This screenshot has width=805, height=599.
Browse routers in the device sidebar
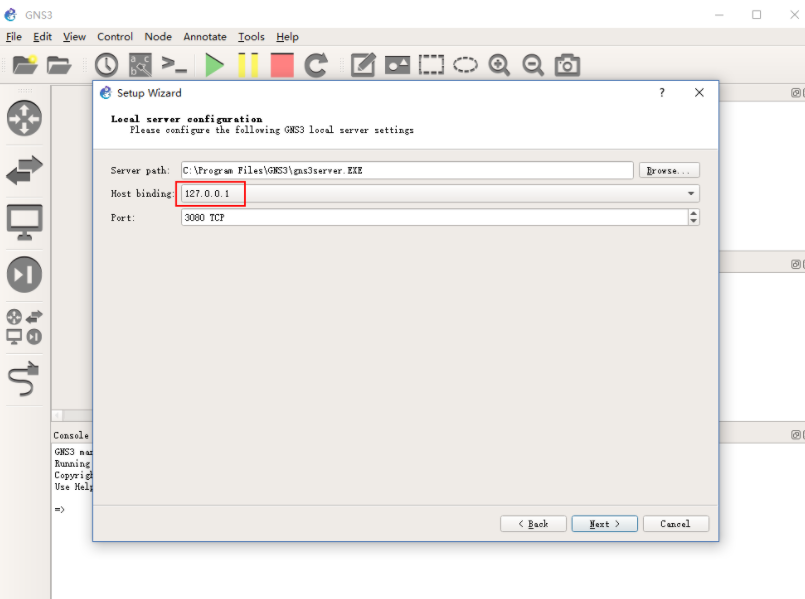24,118
